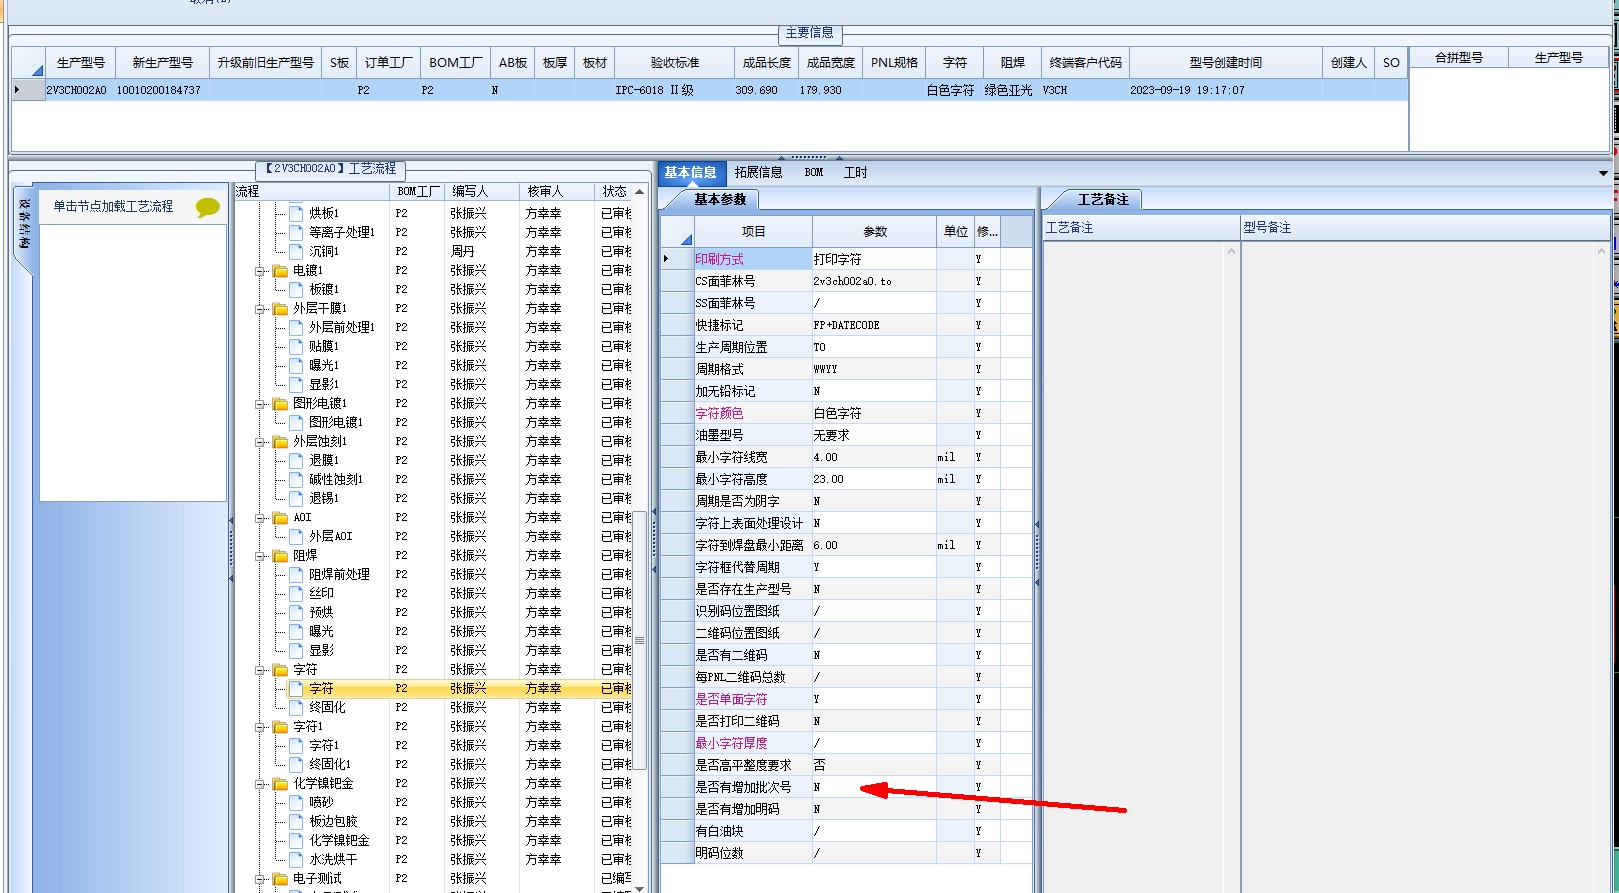Click the document icon beside 退锡1
Image resolution: width=1619 pixels, height=893 pixels.
pos(296,498)
